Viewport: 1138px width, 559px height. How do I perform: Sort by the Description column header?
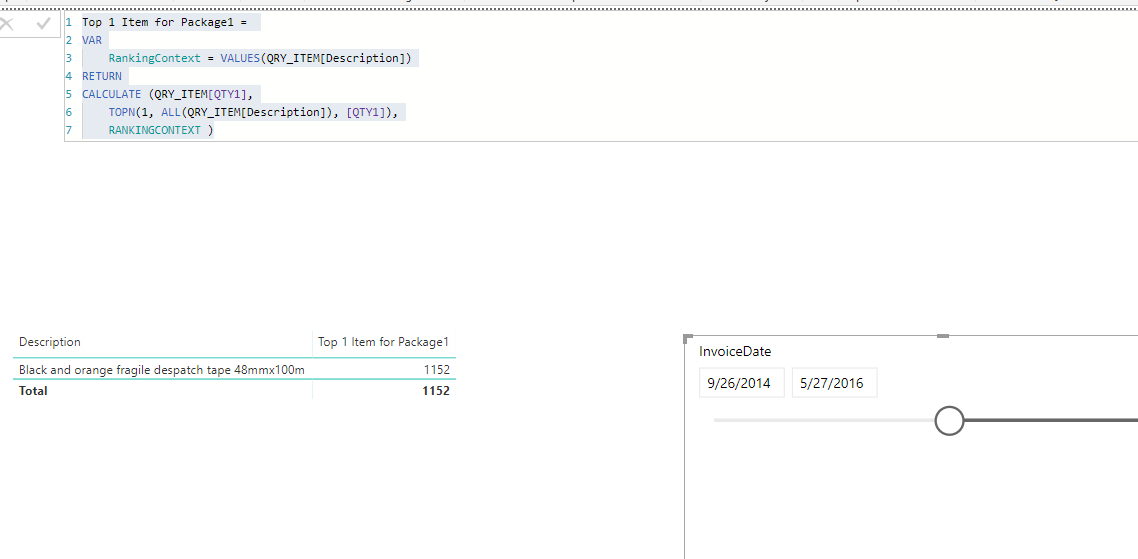pyautogui.click(x=49, y=342)
